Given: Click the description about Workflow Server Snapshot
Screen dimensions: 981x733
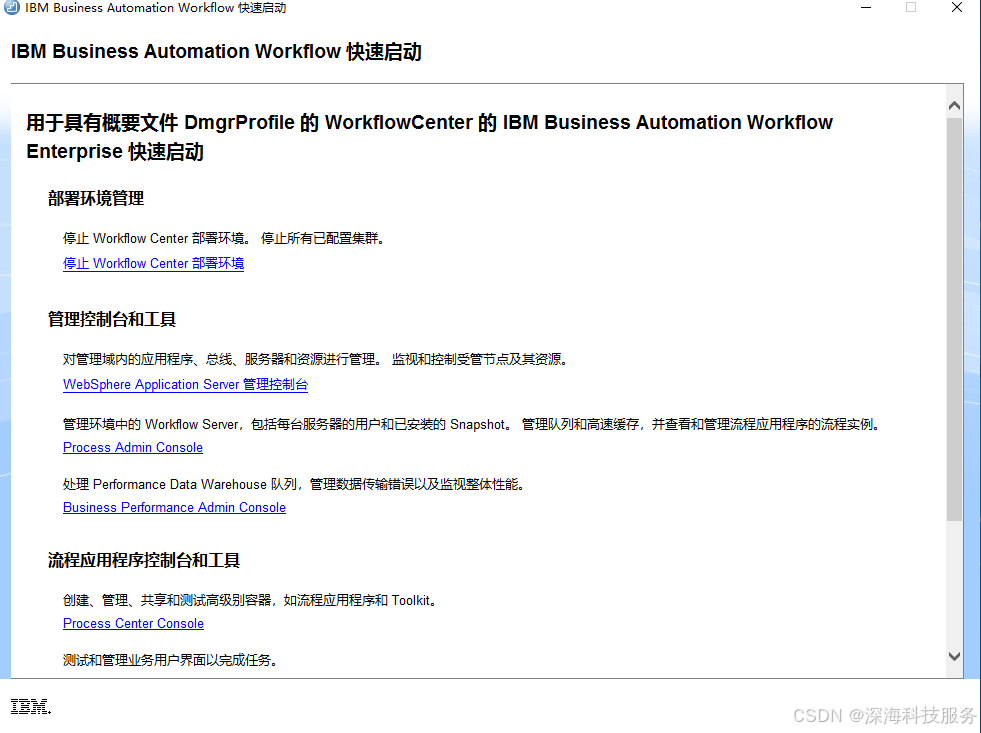Looking at the screenshot, I should [x=472, y=425].
